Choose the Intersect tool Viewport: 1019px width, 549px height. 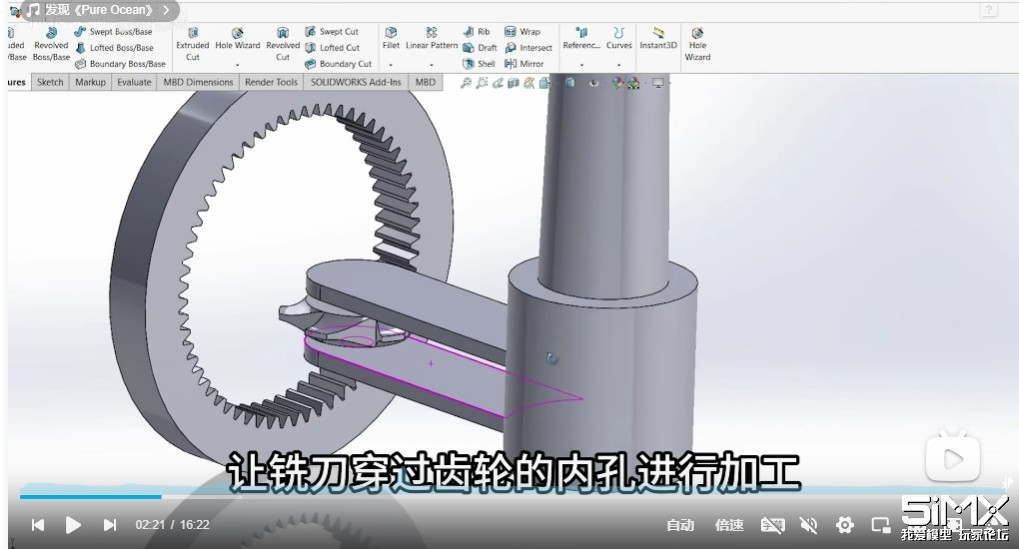[x=528, y=47]
